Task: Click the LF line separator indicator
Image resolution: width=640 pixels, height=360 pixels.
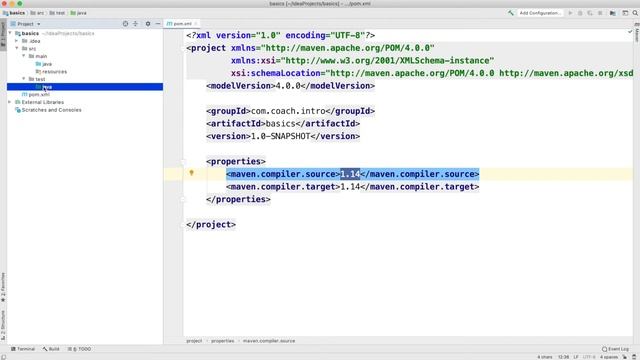Action: [576, 357]
